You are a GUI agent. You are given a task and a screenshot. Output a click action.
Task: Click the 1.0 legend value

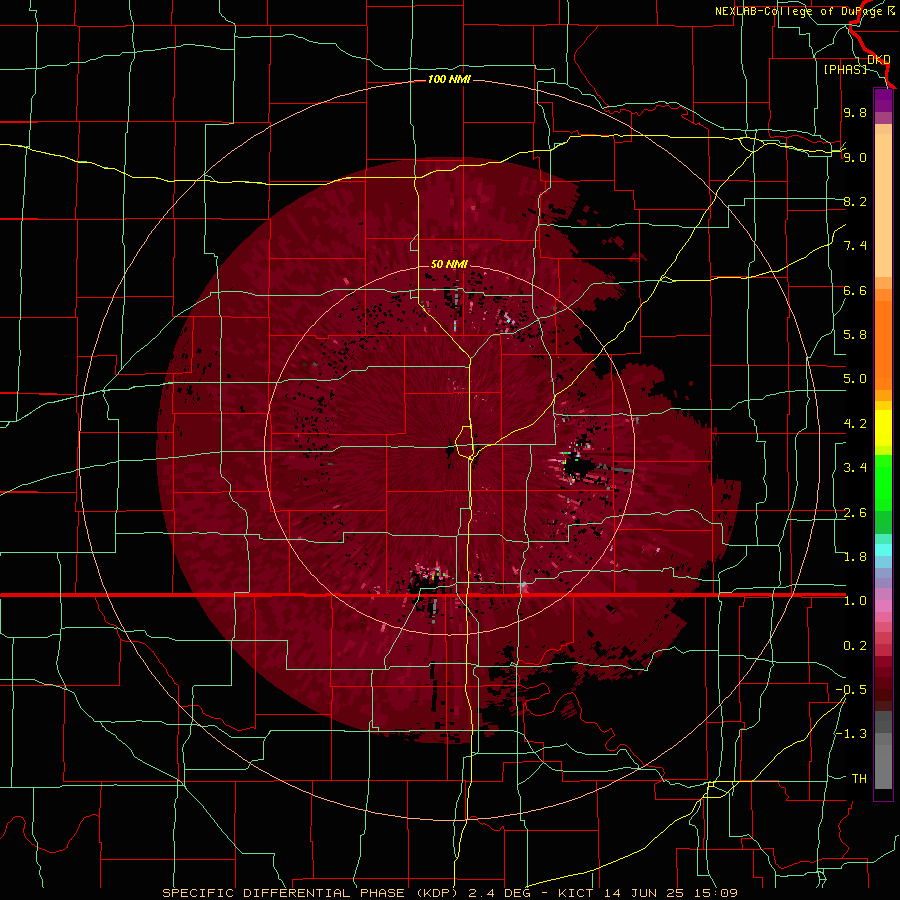(x=855, y=601)
